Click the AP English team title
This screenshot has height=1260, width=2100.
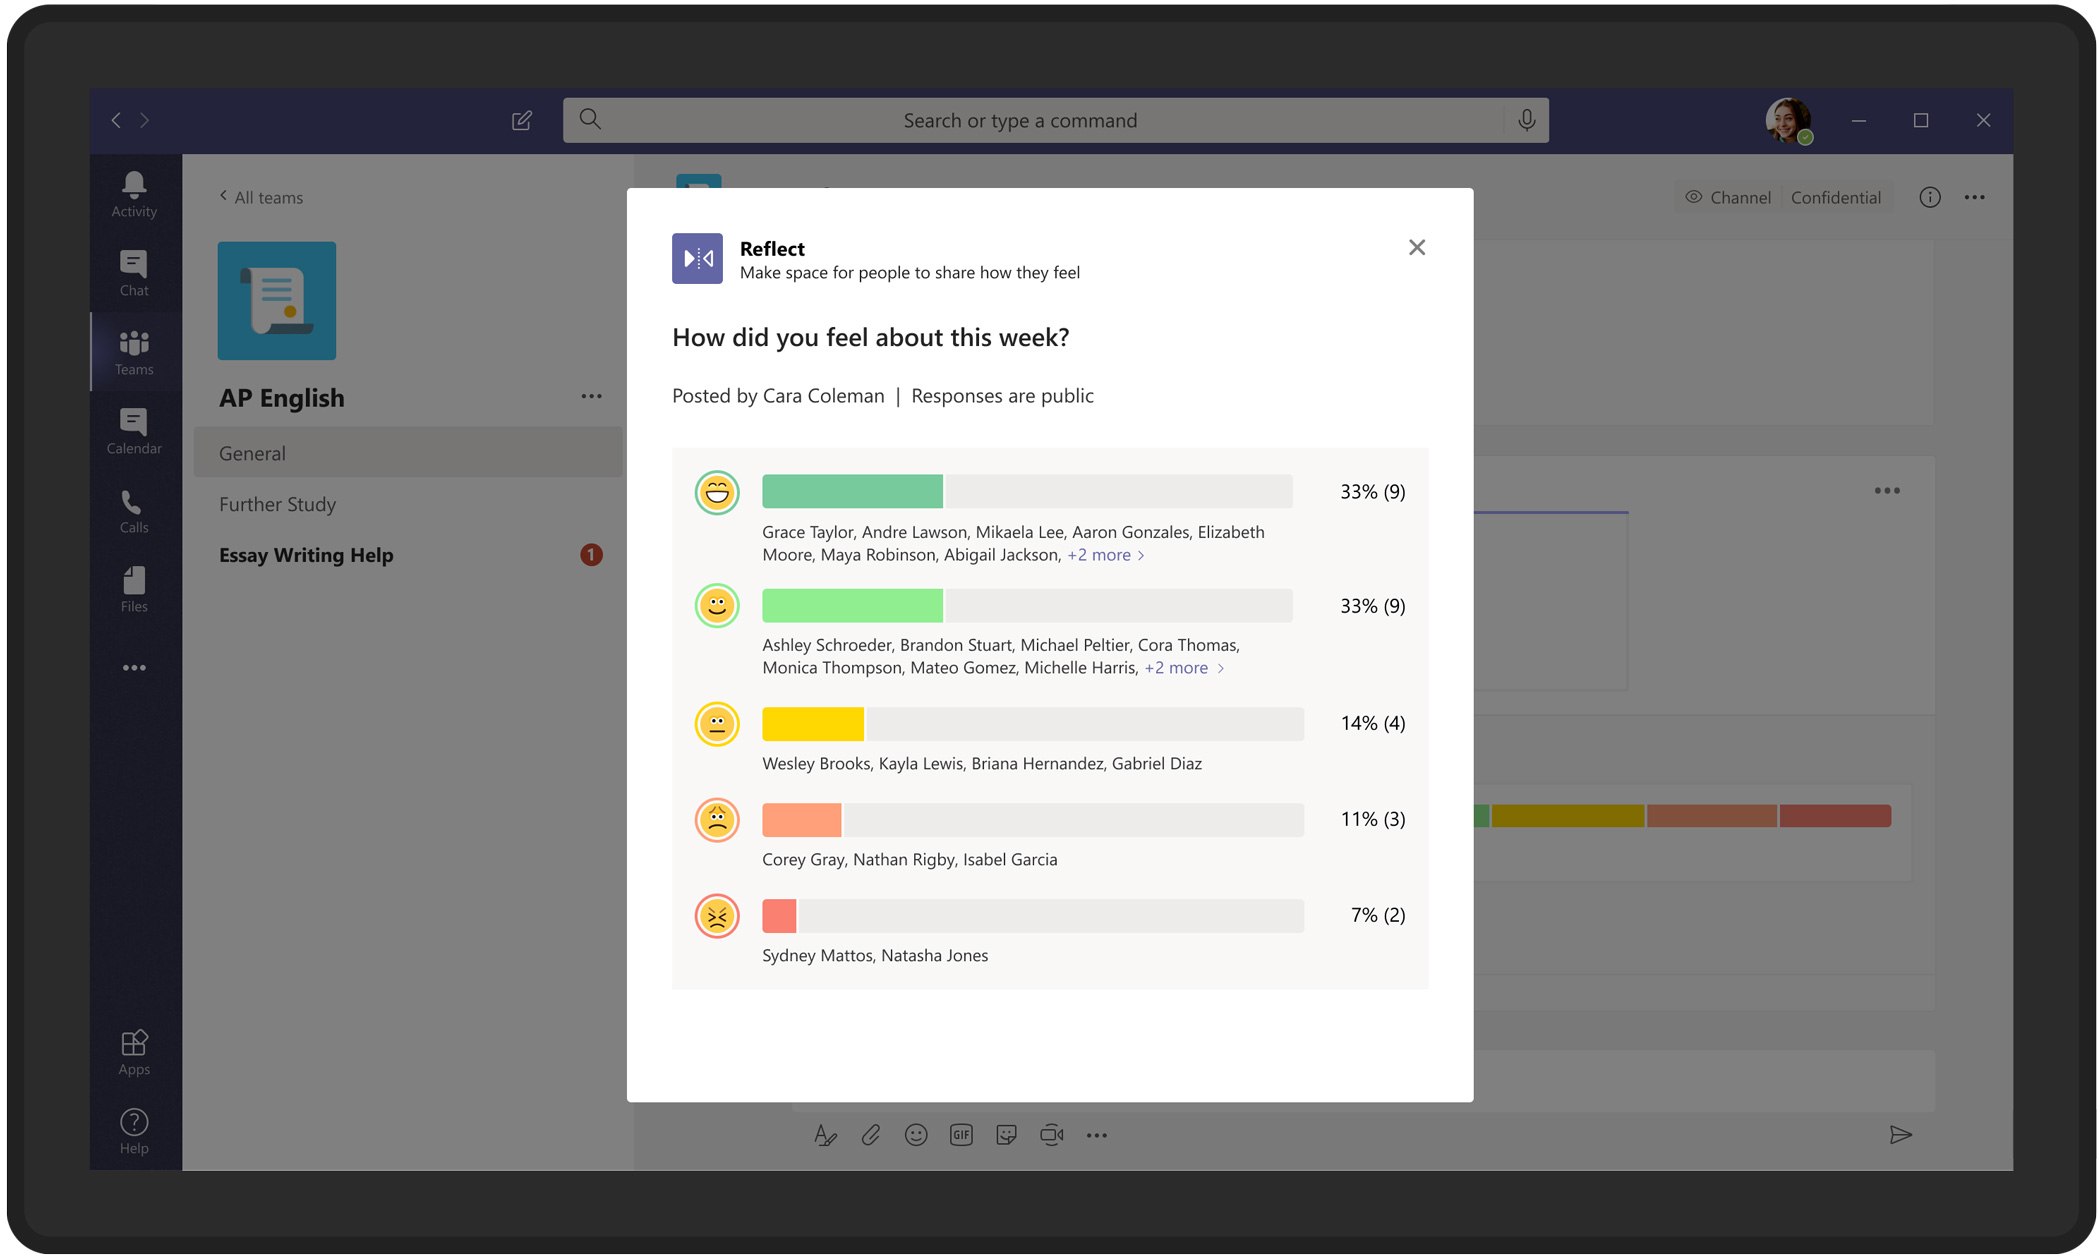(x=282, y=398)
